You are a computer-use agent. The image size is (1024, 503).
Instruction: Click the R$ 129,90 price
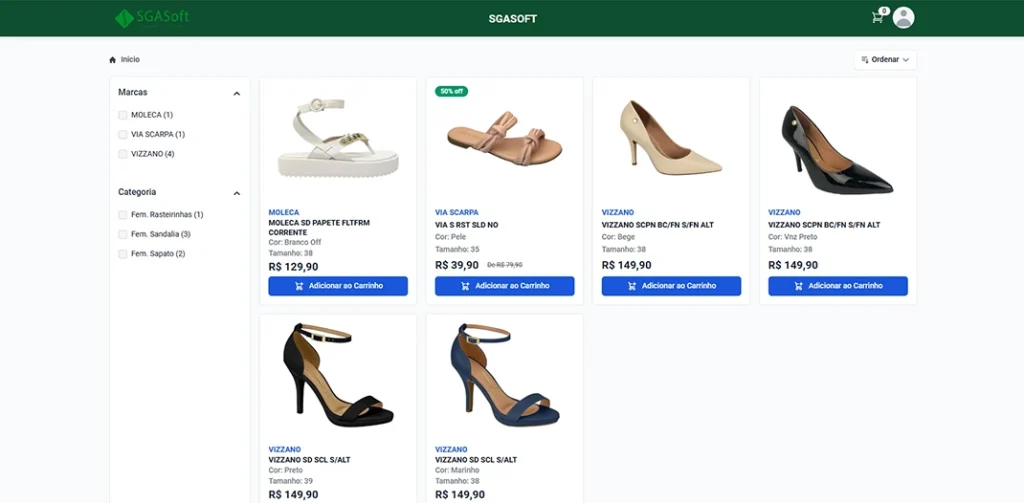click(293, 267)
